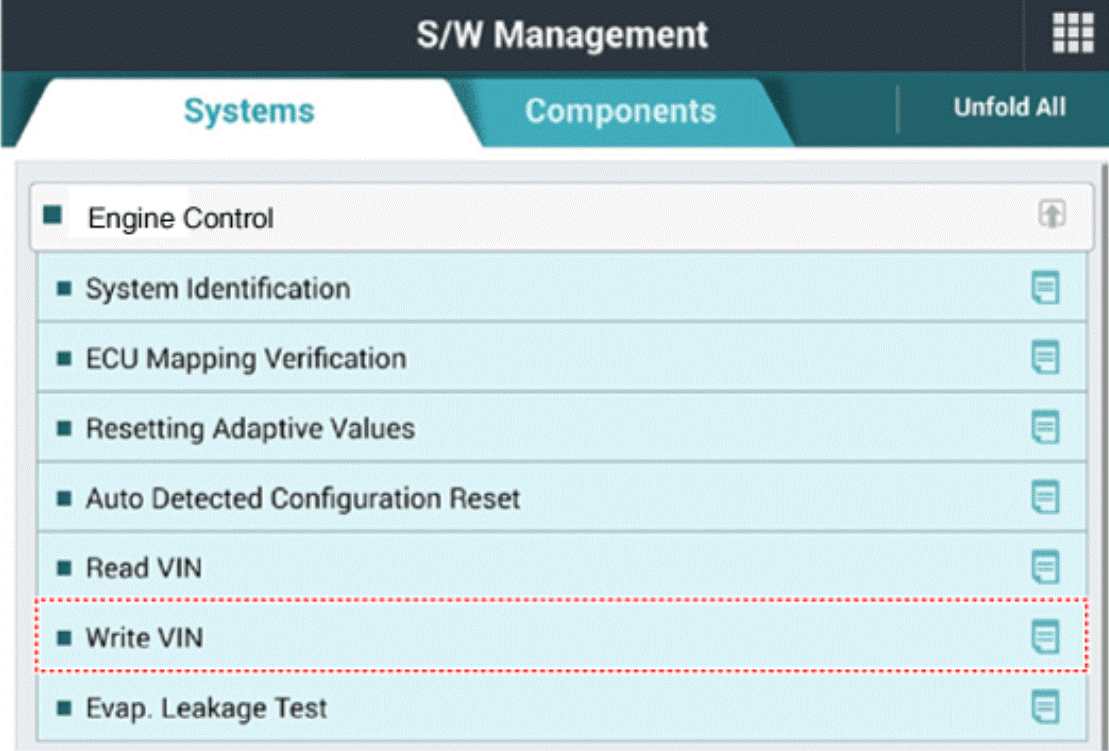Click document icon beside Read VIN

tap(1045, 568)
